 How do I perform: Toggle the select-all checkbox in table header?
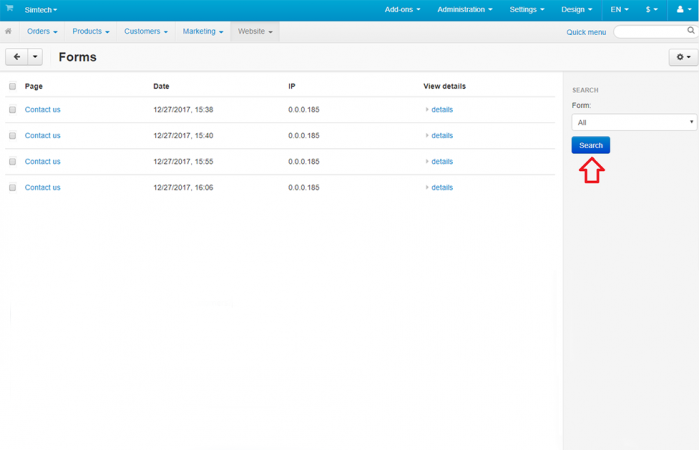(12, 86)
